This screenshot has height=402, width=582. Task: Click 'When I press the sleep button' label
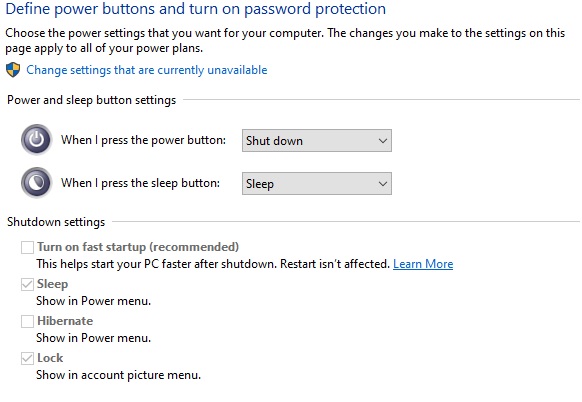[x=140, y=183]
